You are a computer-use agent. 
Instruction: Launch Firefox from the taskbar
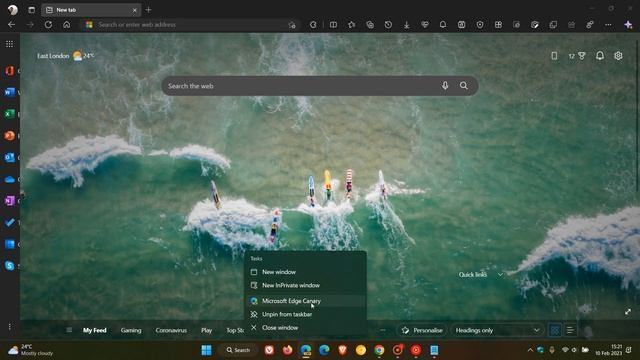(x=287, y=350)
